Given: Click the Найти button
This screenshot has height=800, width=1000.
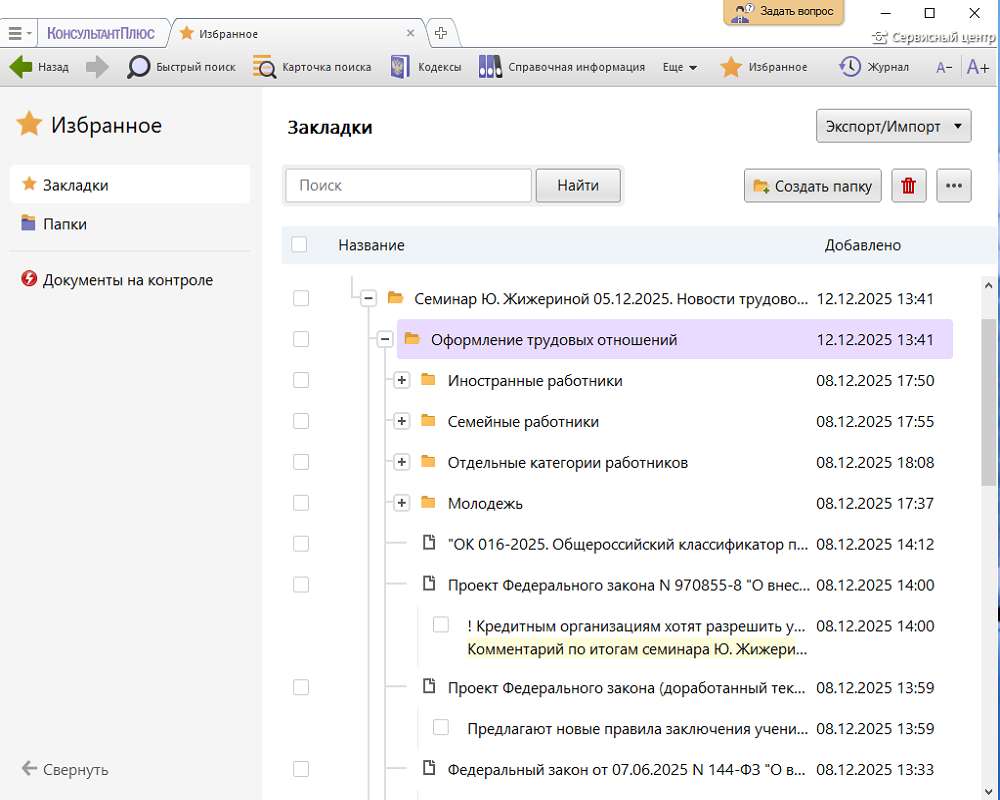Looking at the screenshot, I should pyautogui.click(x=578, y=185).
